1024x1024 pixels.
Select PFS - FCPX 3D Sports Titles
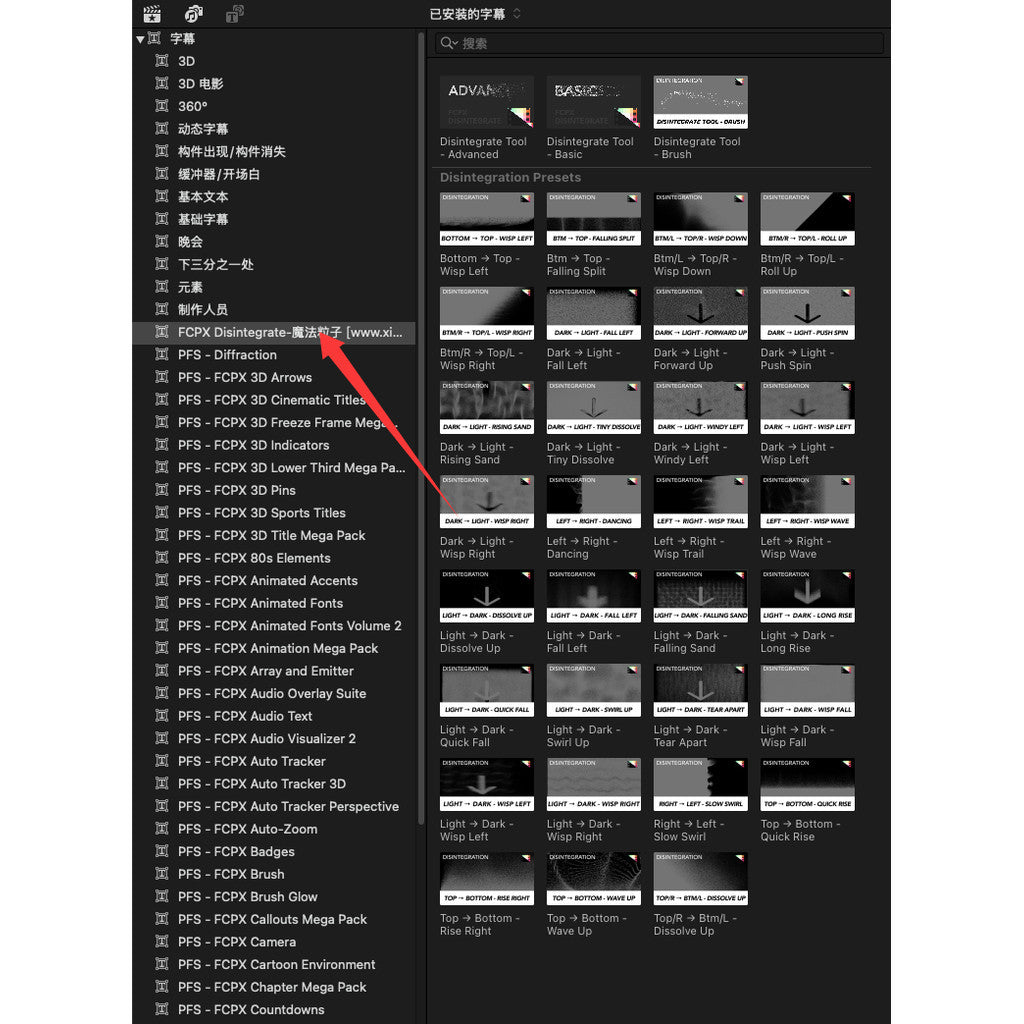pyautogui.click(x=274, y=513)
